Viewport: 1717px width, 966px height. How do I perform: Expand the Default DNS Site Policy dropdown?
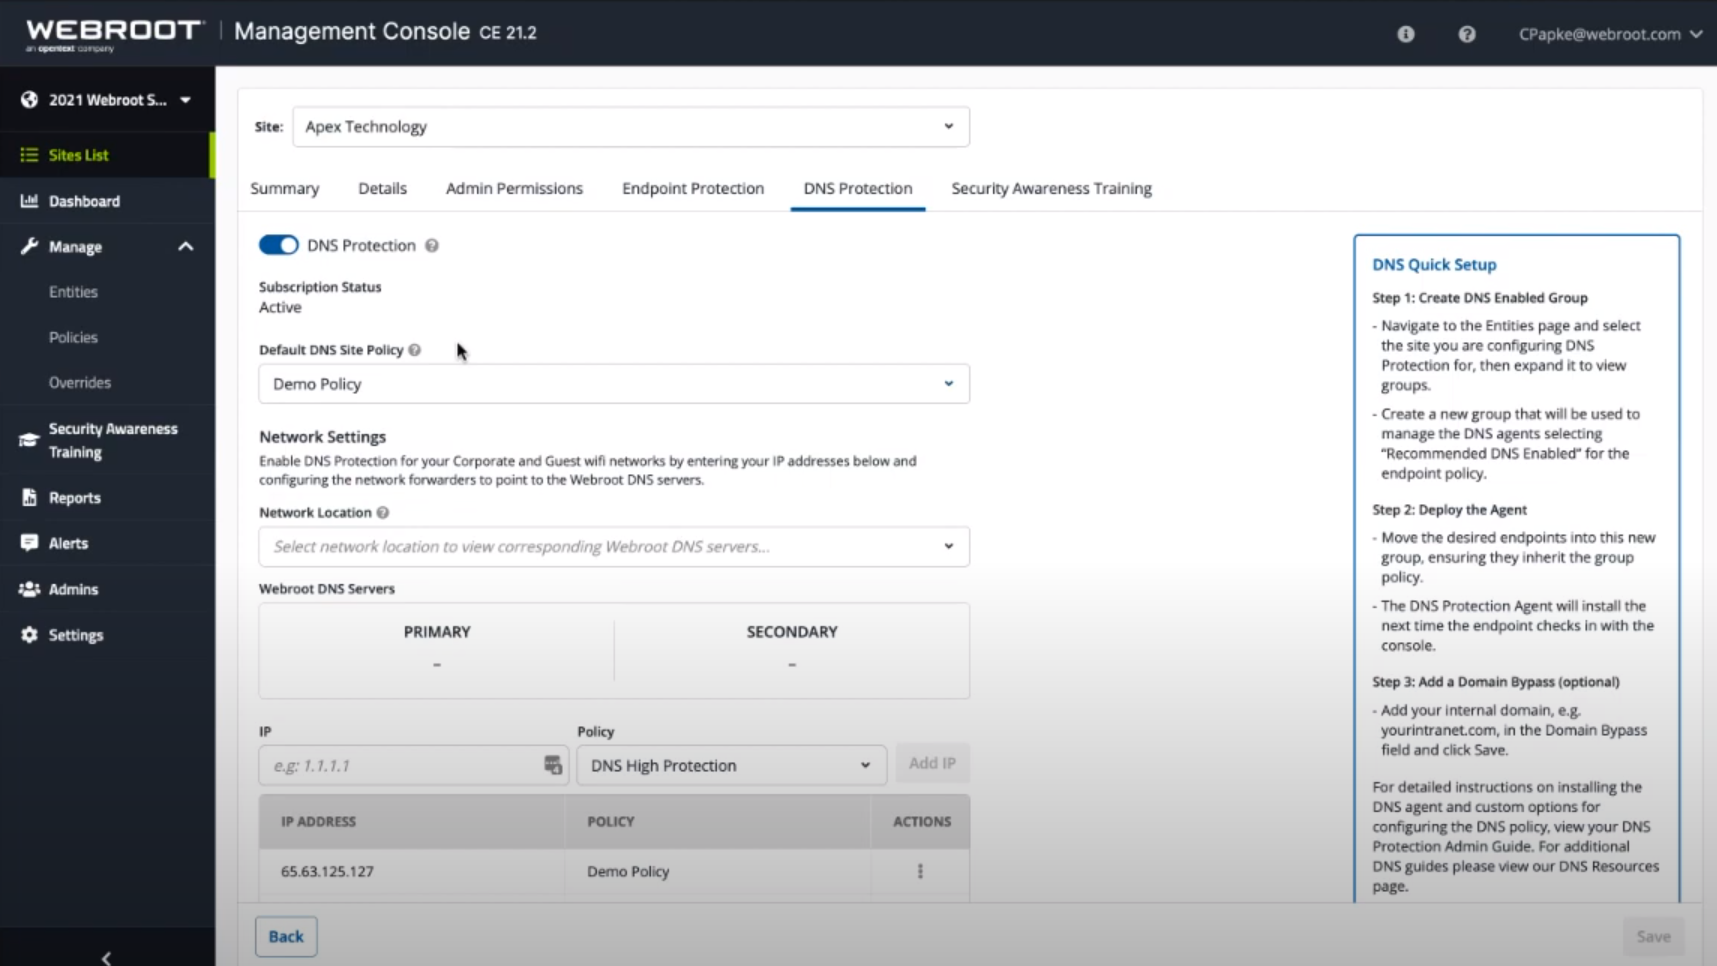tap(613, 384)
